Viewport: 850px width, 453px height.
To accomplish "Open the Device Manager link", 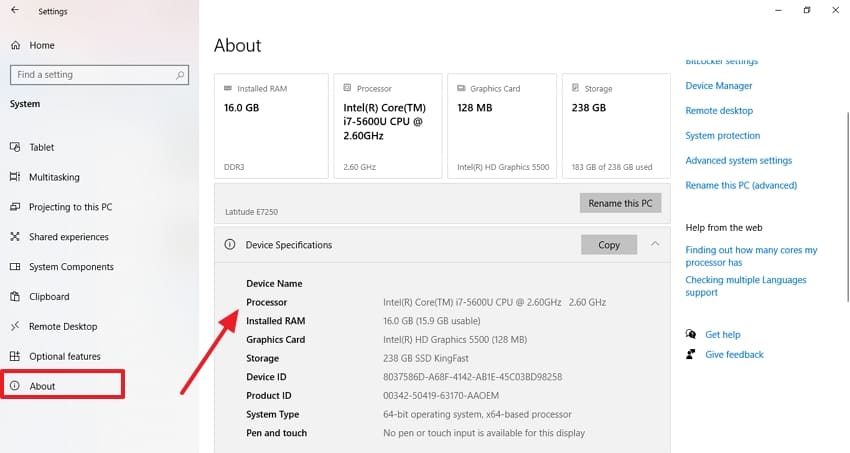I will (718, 86).
